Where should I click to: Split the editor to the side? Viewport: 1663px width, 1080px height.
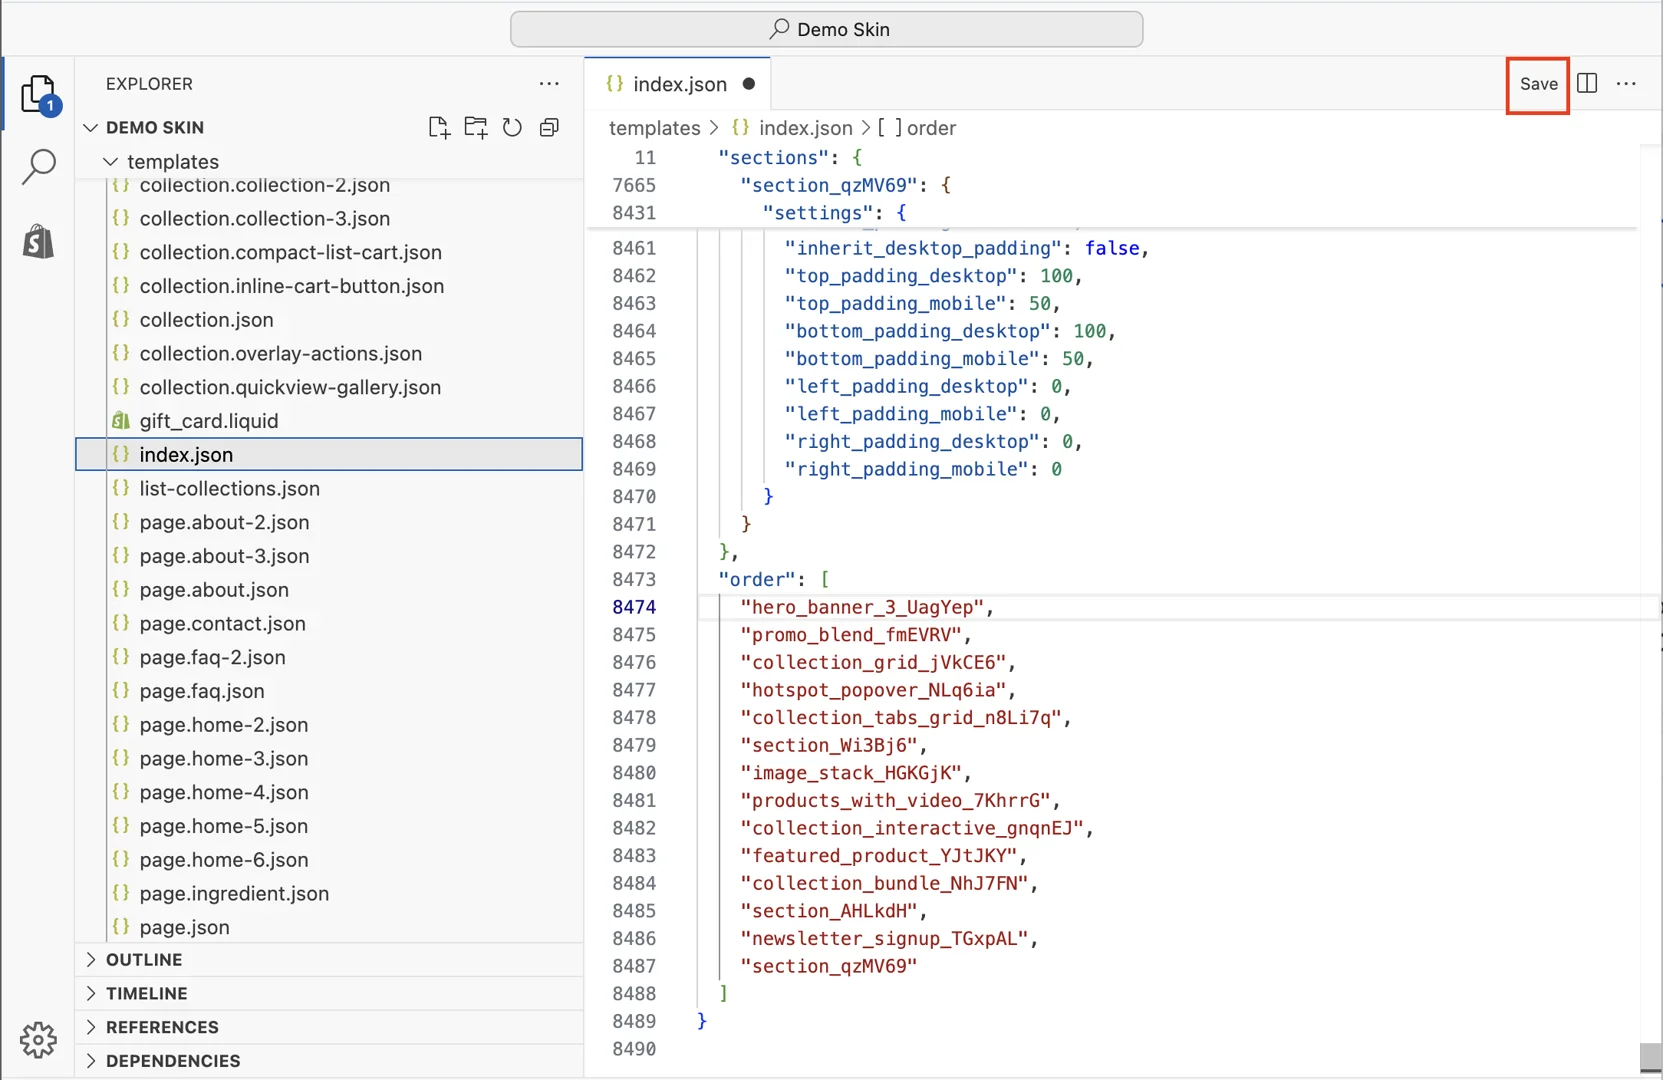tap(1588, 84)
